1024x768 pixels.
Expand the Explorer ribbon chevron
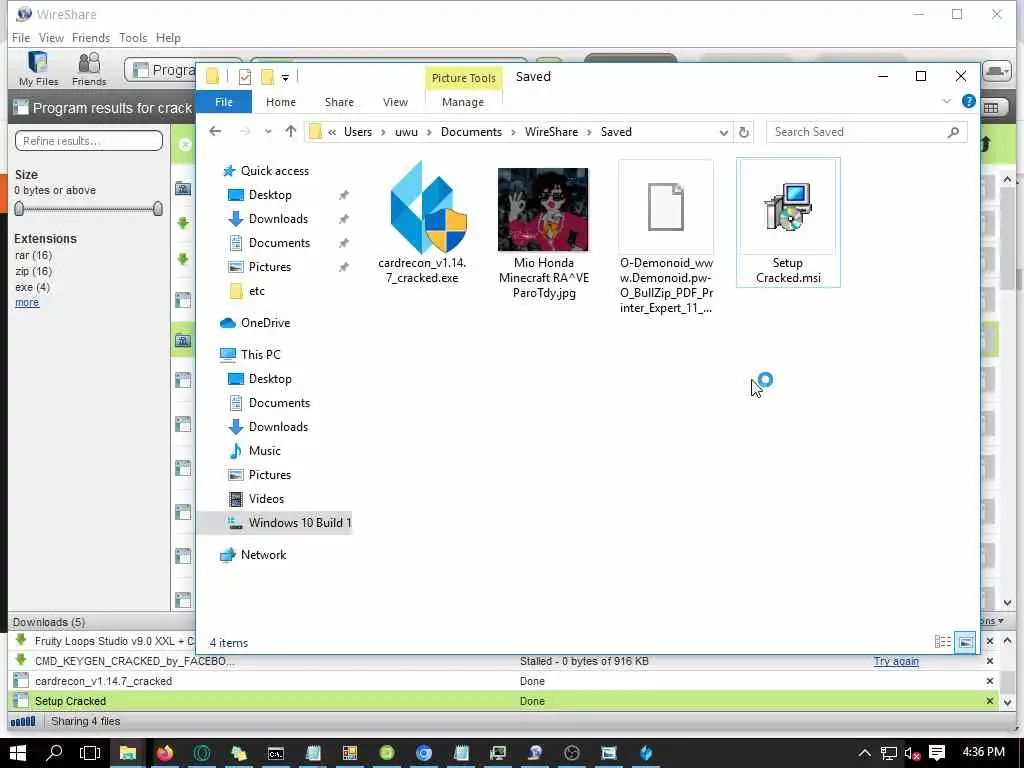coord(946,101)
